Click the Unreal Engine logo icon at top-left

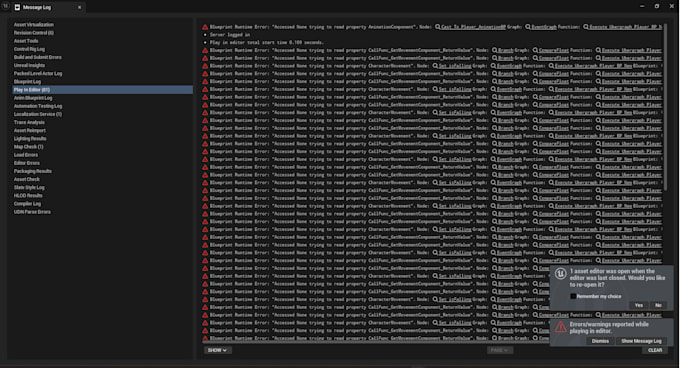tap(5, 6)
